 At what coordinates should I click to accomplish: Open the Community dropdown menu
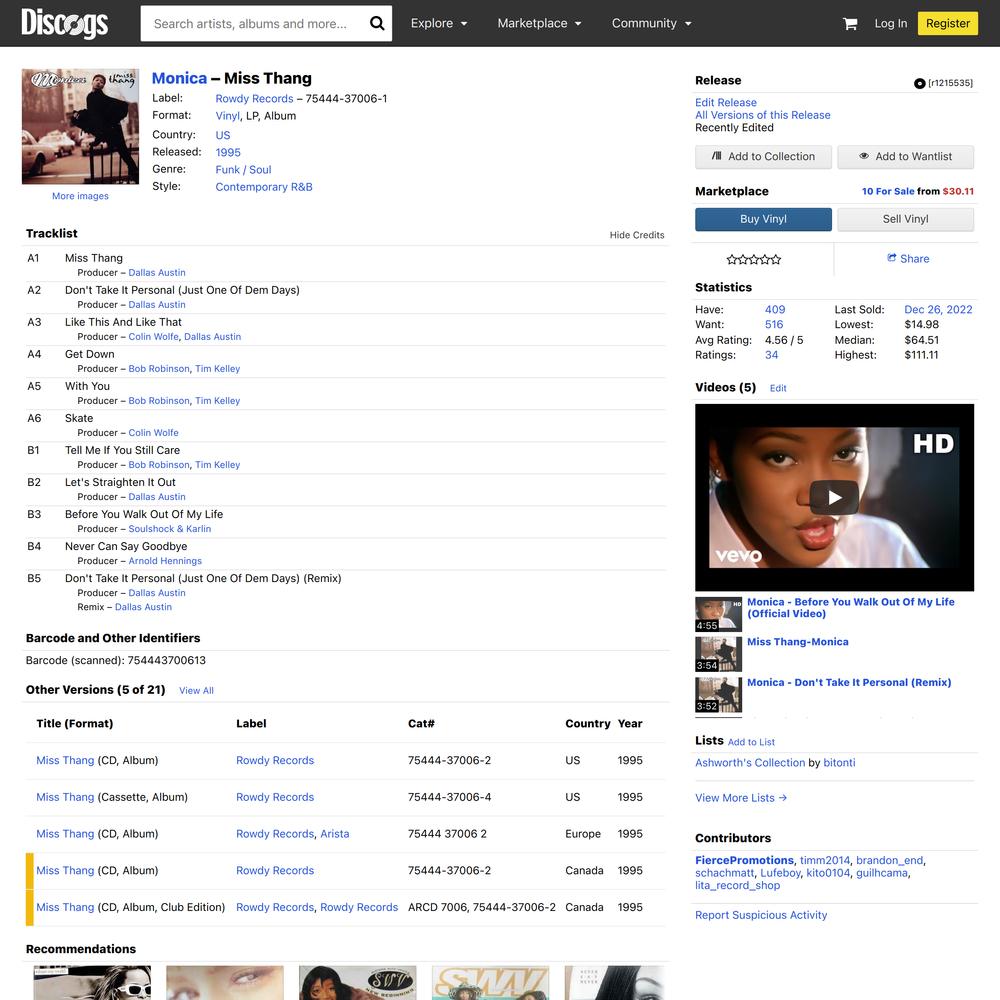651,24
